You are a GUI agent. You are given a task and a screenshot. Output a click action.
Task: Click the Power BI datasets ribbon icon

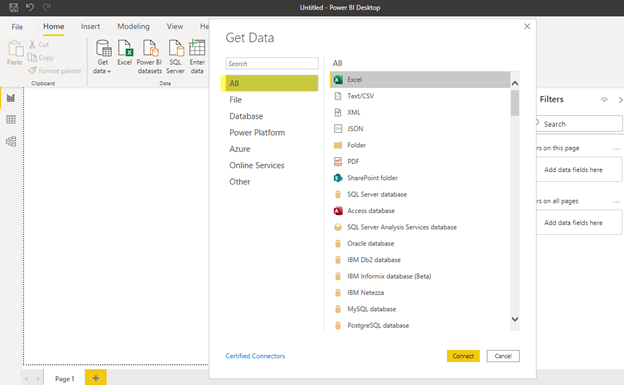pos(149,57)
